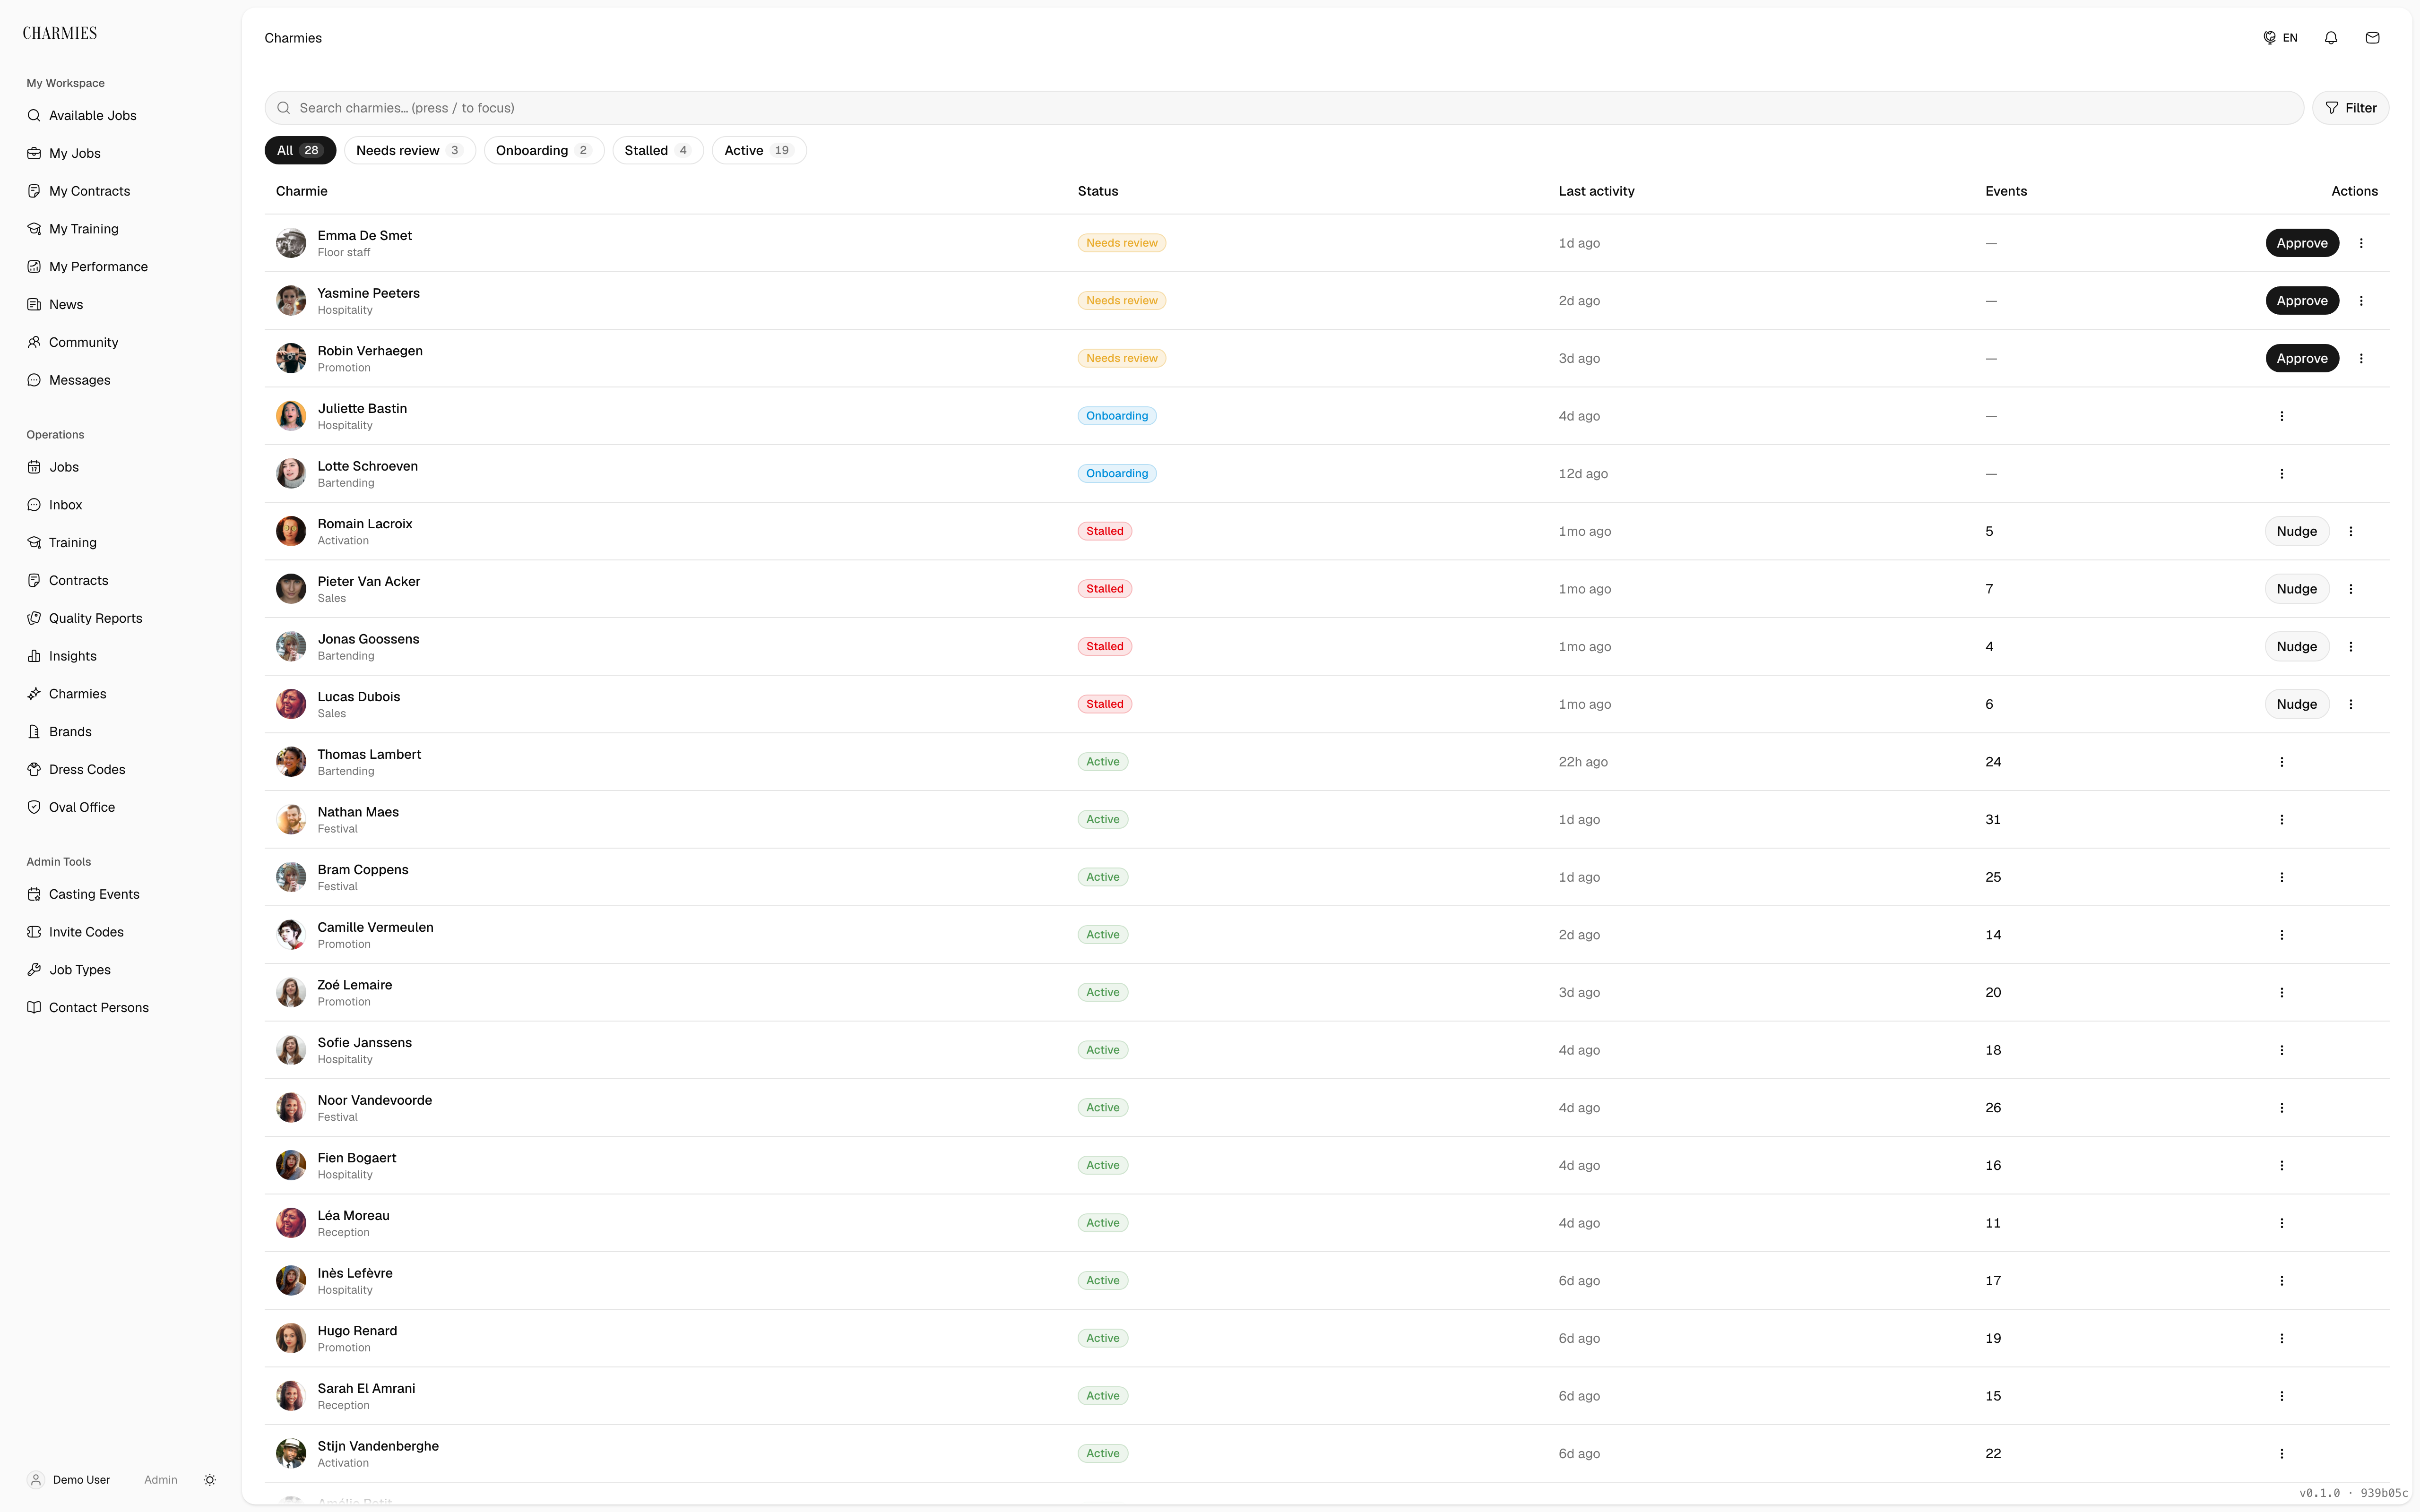
Task: Go to My Jobs
Action: (120, 153)
